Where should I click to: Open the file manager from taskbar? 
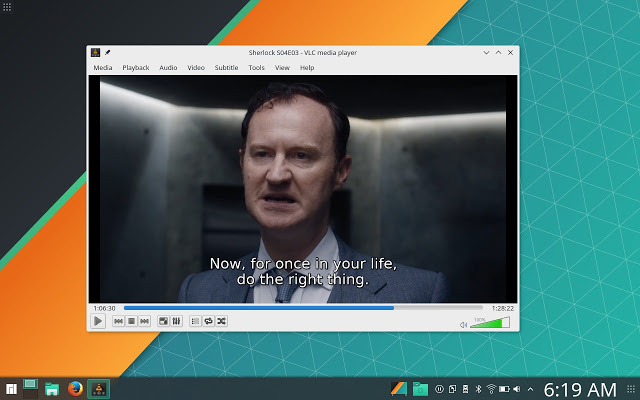52,389
